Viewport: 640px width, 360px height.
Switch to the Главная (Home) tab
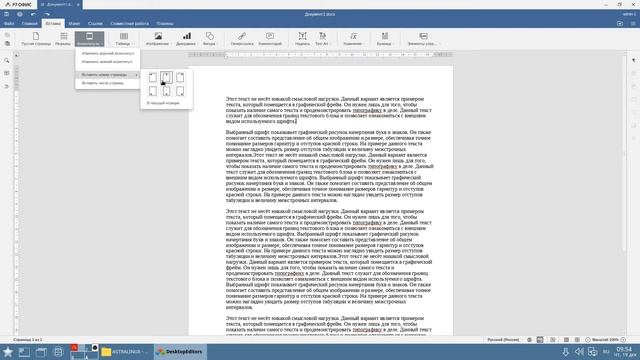tap(29, 24)
